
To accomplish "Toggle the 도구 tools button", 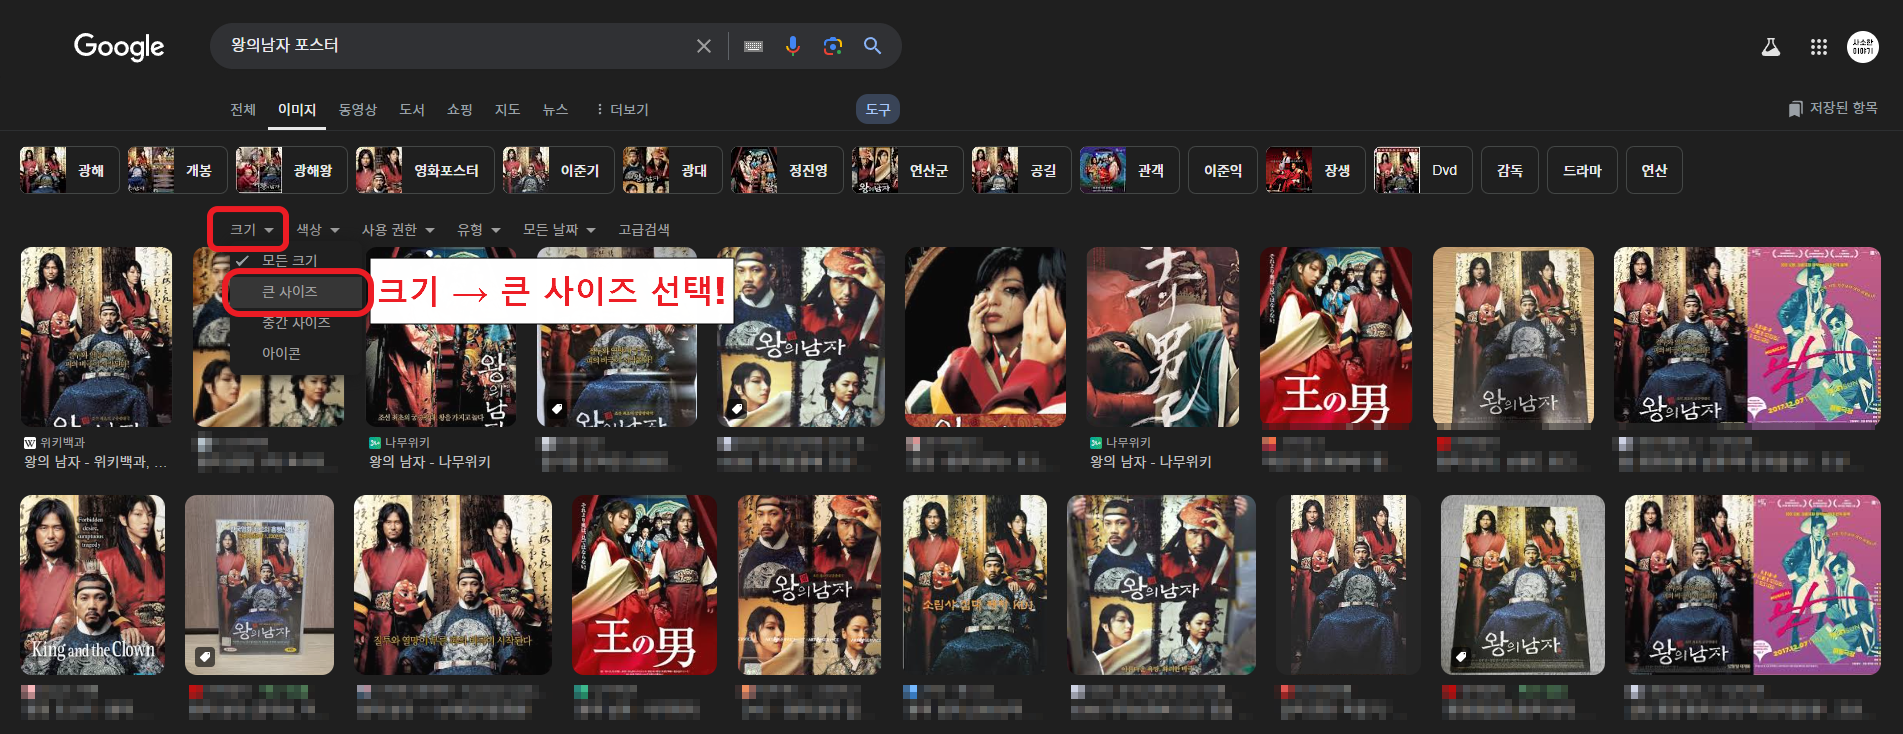I will tap(878, 109).
